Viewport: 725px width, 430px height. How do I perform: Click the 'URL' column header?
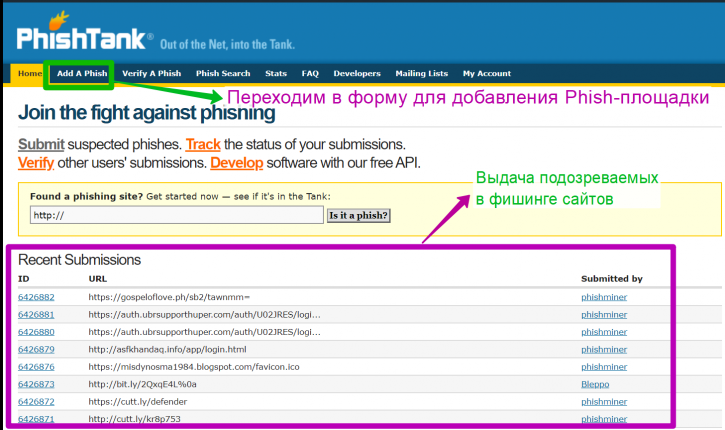tap(98, 279)
